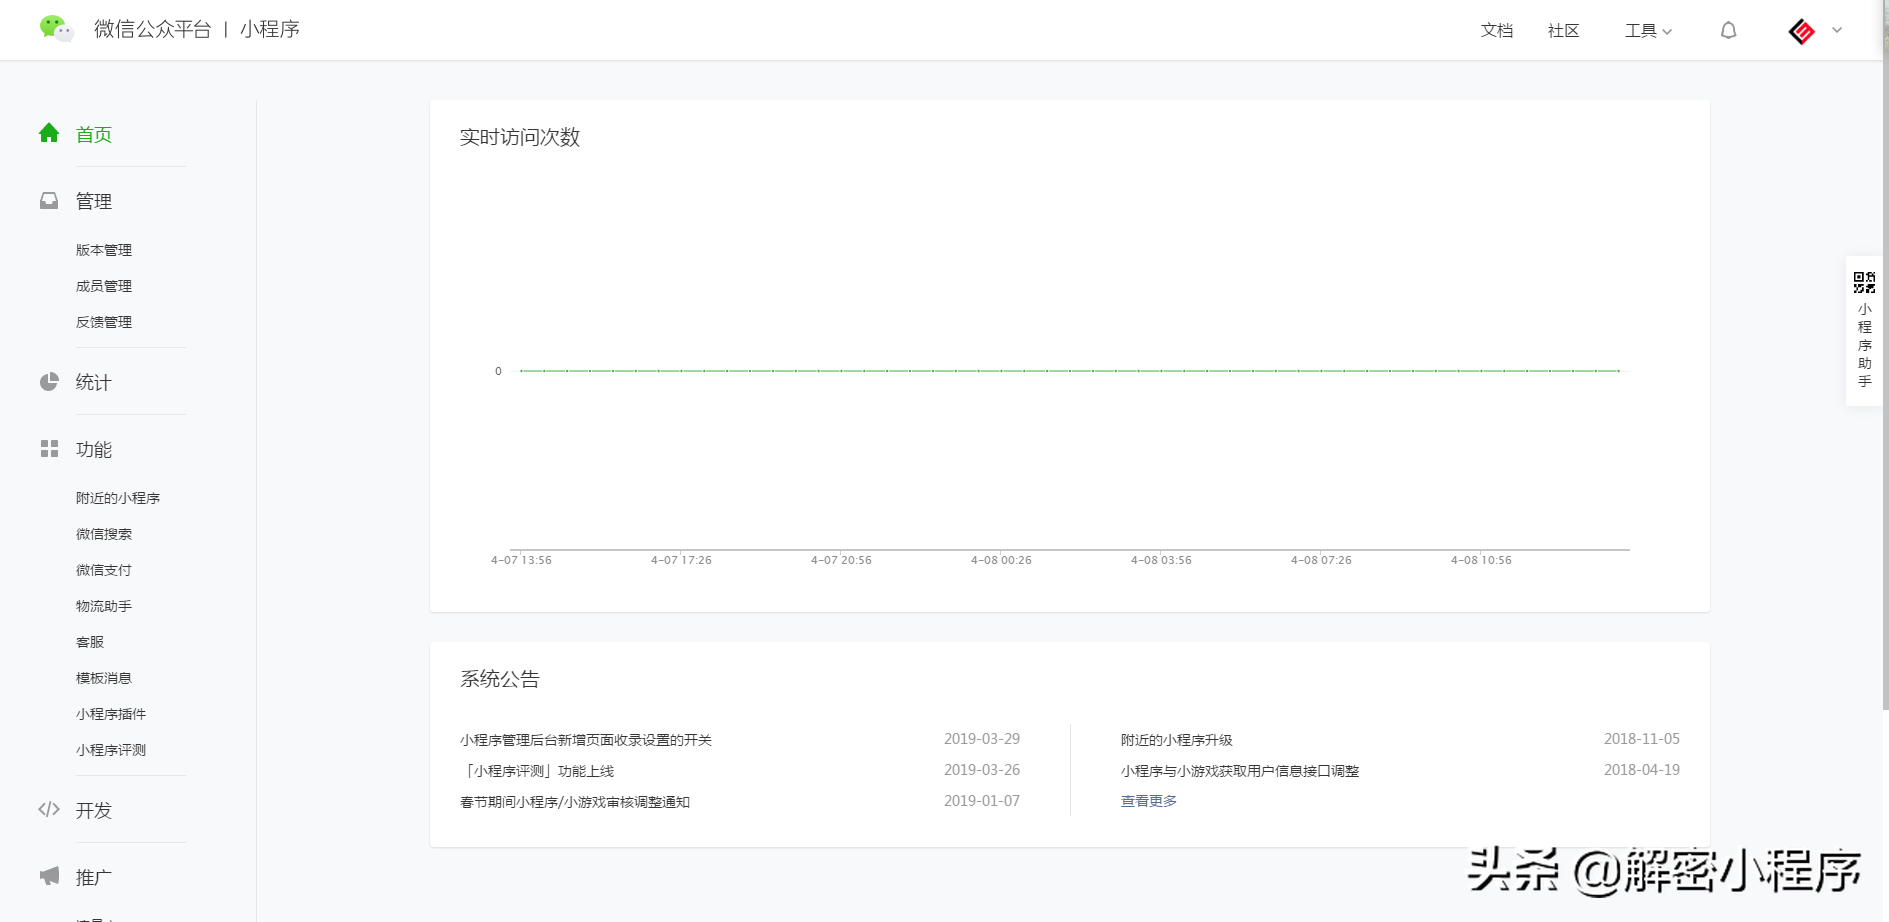Select 开发 section in sidebar
The image size is (1889, 922).
(94, 811)
